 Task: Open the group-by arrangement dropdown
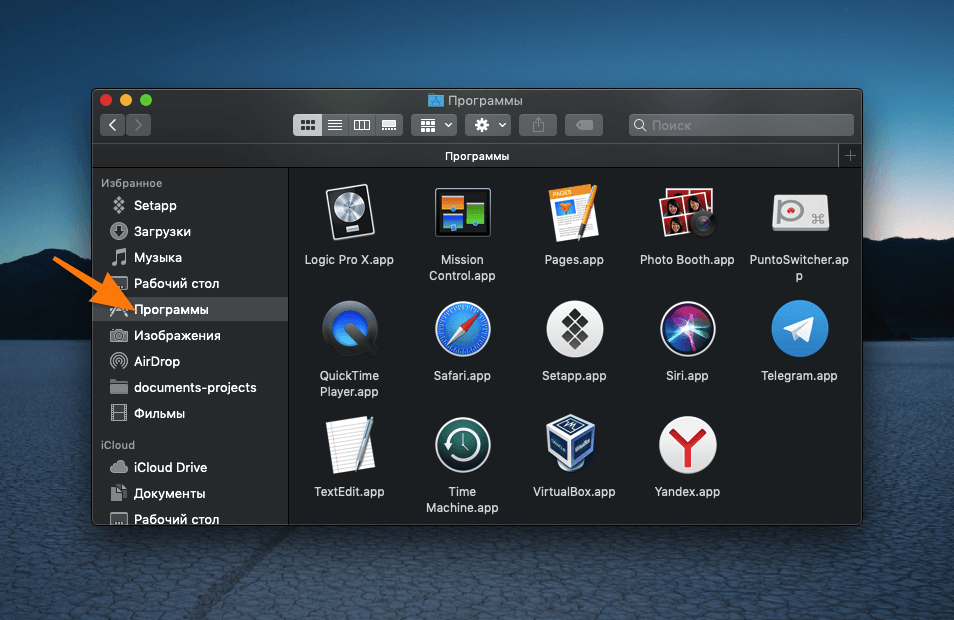[434, 125]
